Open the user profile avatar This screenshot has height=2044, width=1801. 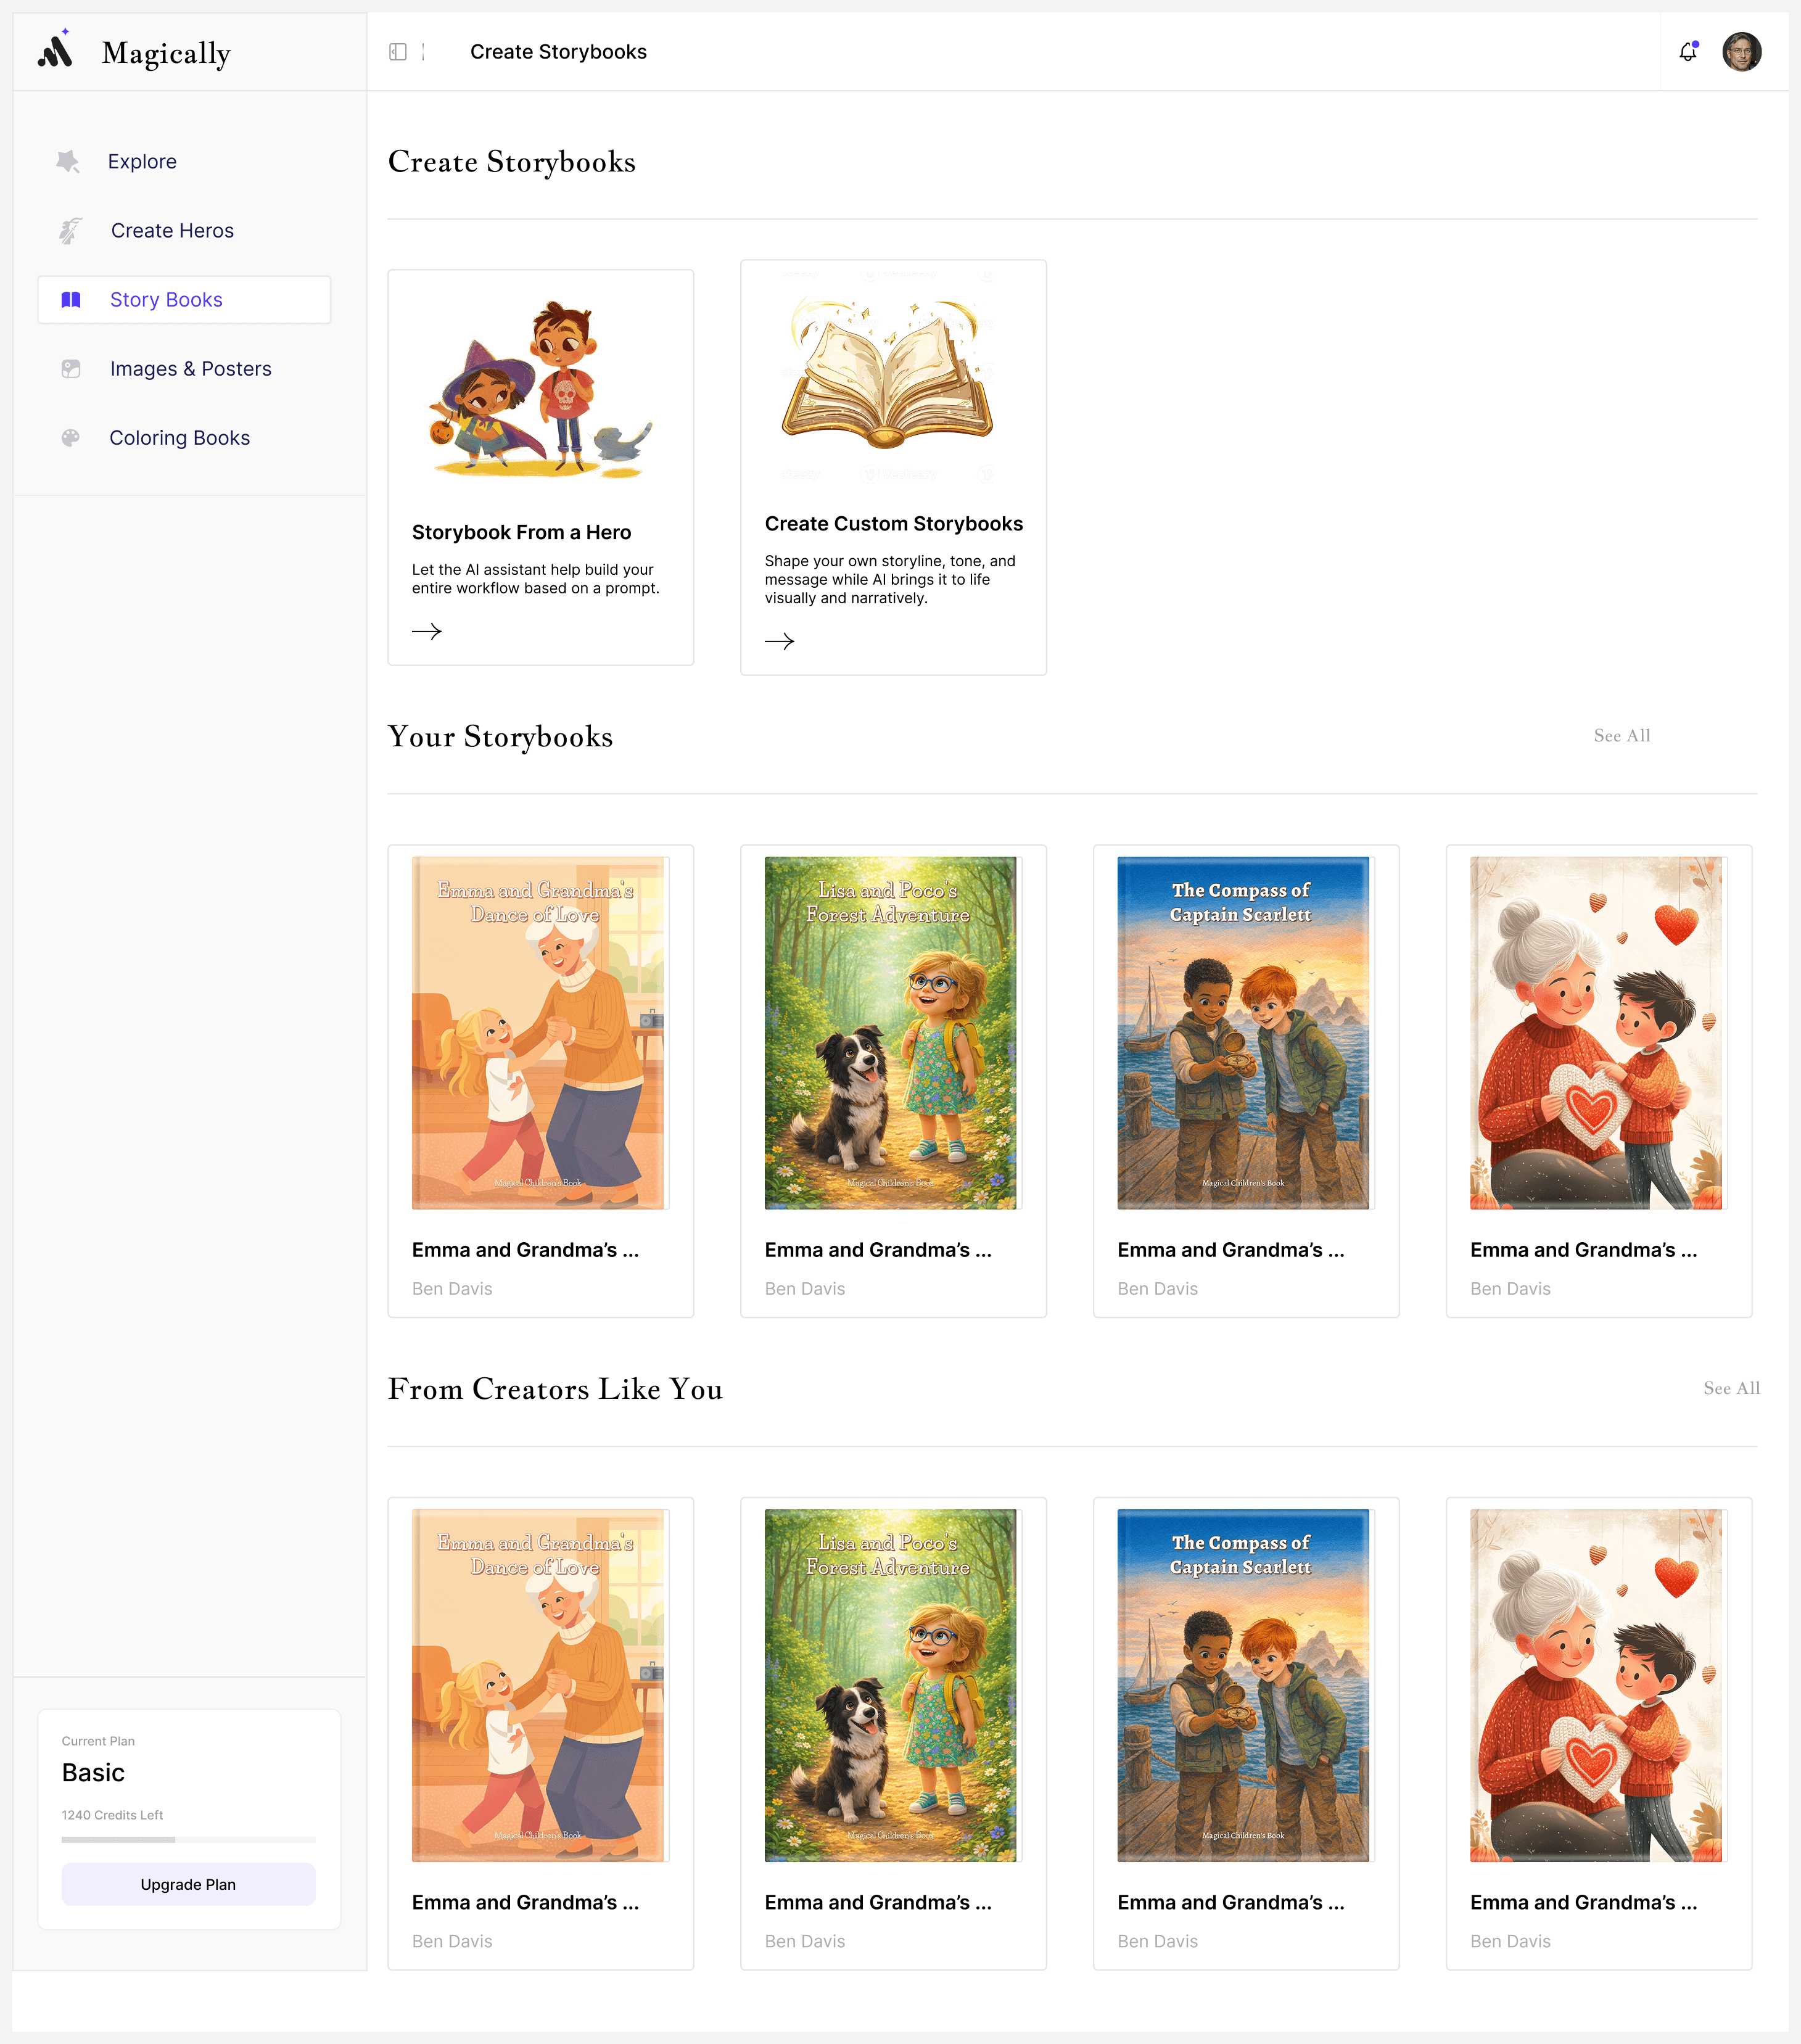[x=1741, y=52]
